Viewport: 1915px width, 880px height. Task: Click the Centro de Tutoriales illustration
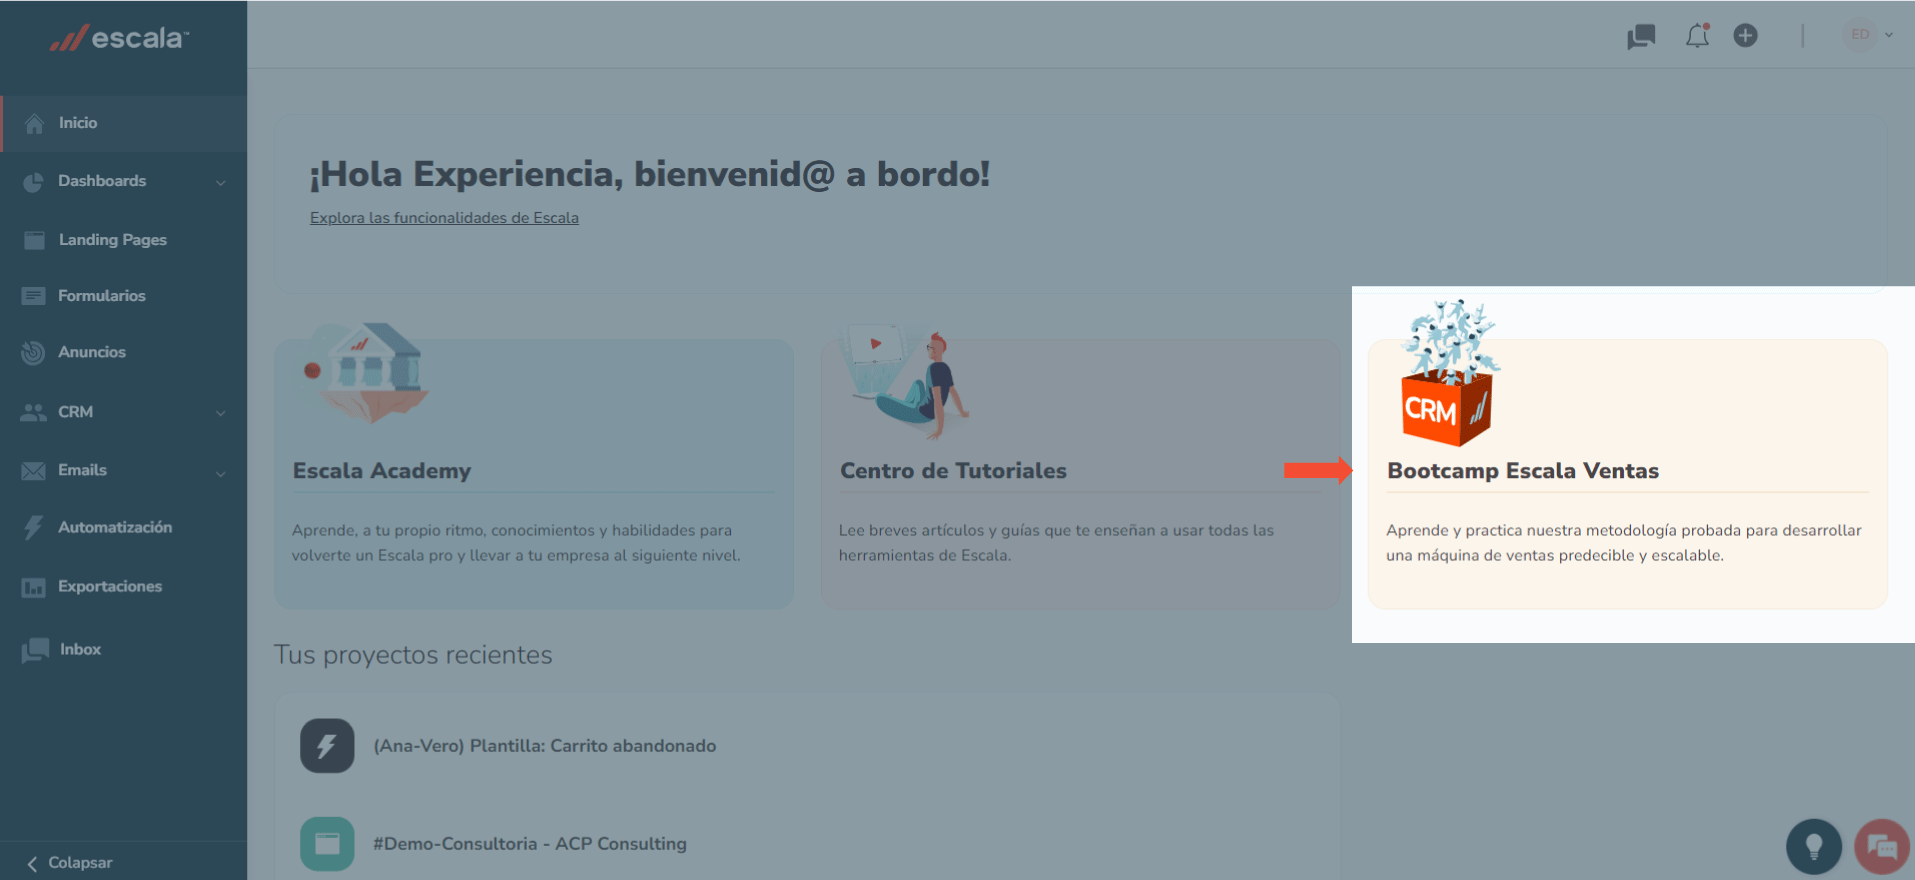click(906, 383)
